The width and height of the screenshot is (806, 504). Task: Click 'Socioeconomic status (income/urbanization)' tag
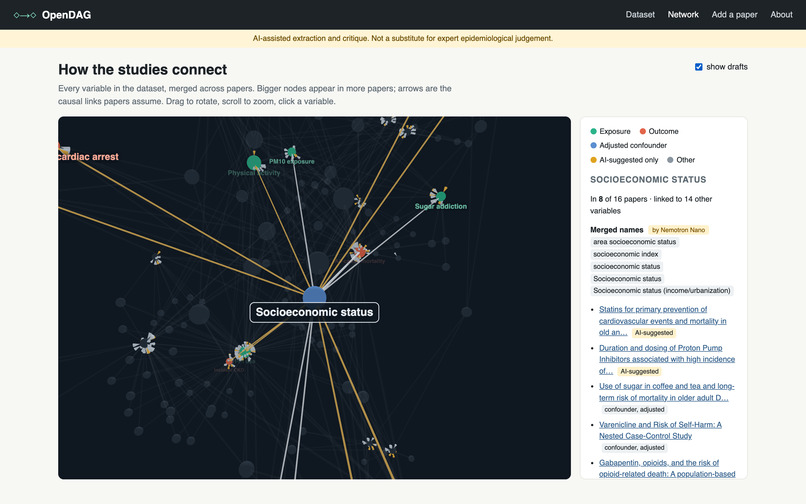coord(662,291)
